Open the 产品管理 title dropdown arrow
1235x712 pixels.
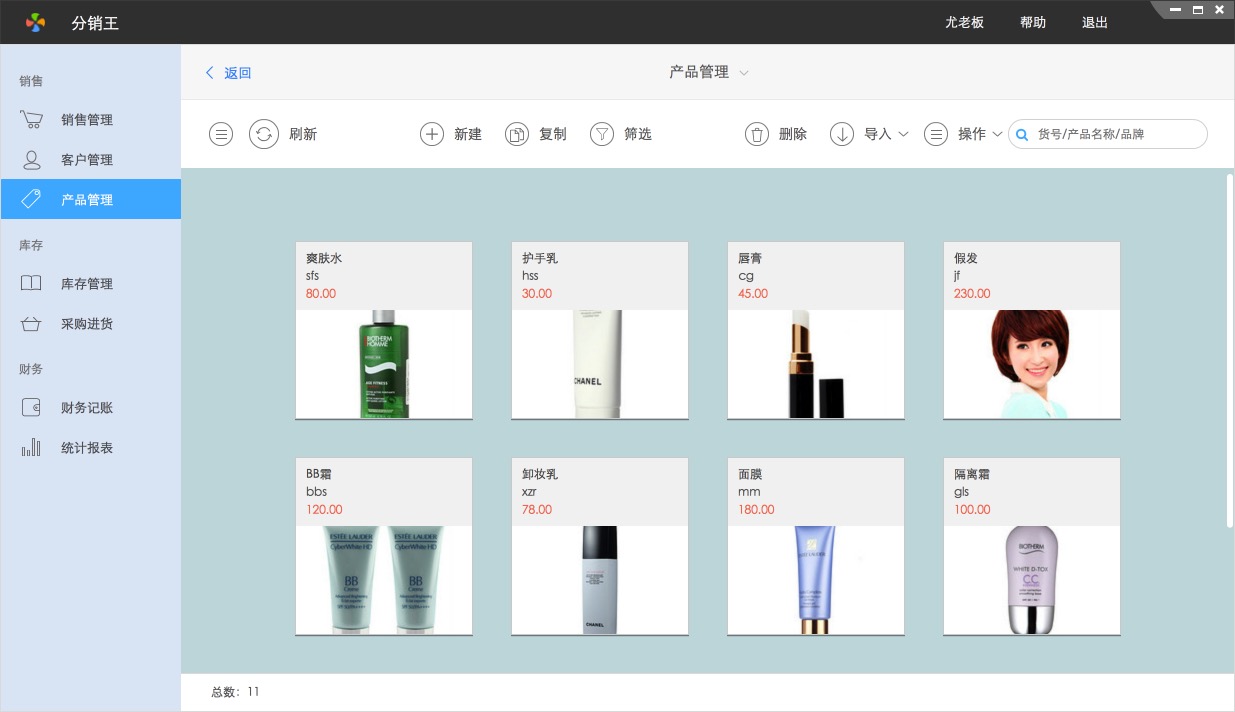744,73
